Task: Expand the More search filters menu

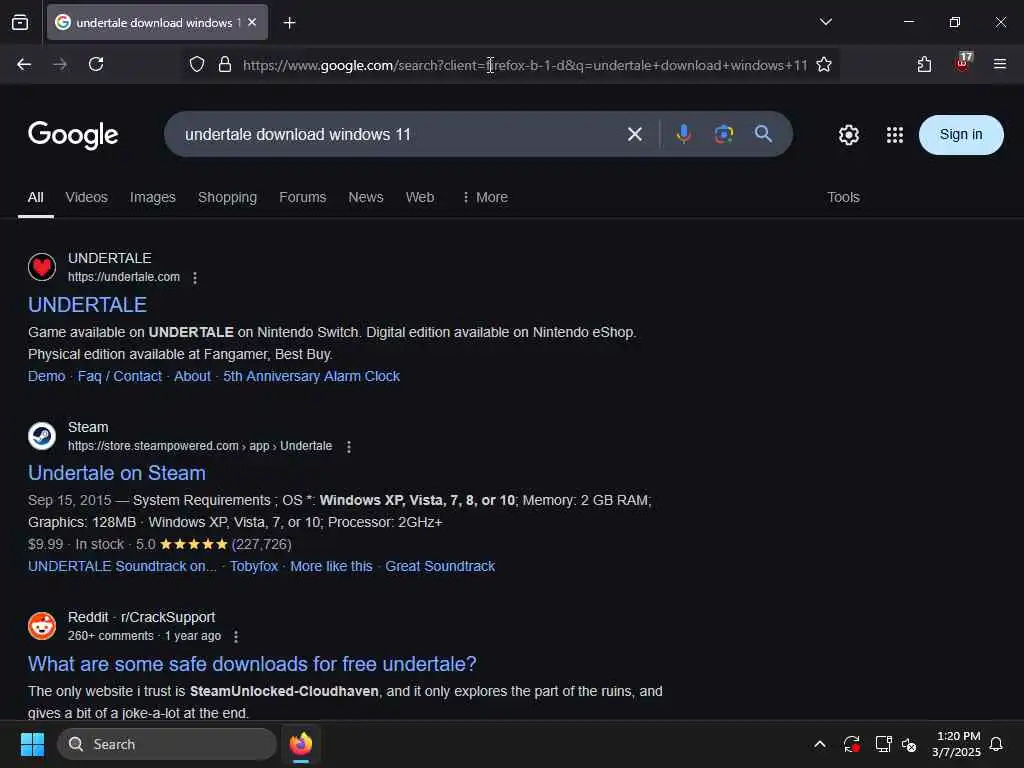Action: 485,197
